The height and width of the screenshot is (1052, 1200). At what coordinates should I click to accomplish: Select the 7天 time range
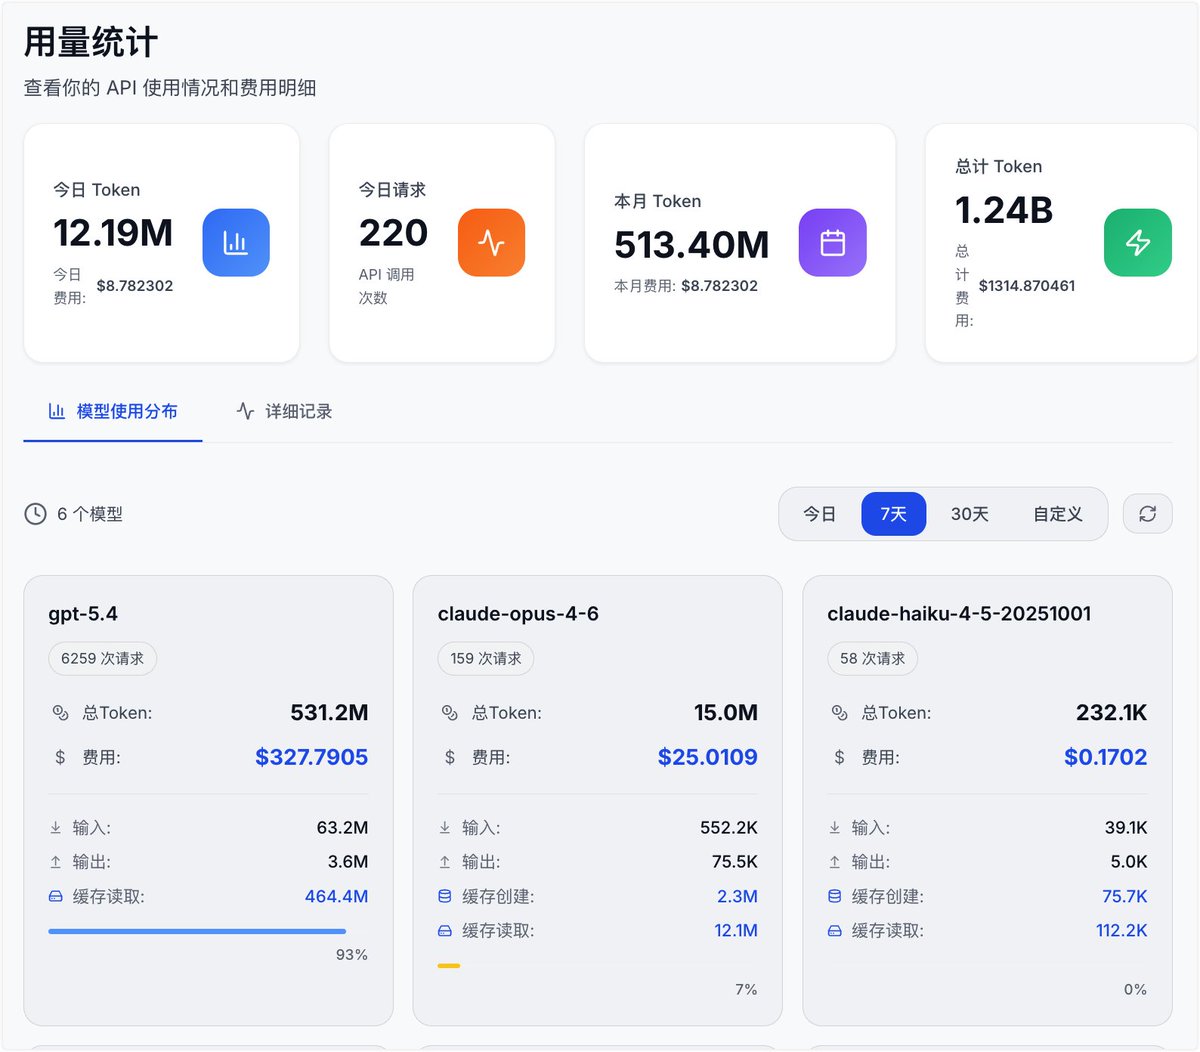pos(893,514)
